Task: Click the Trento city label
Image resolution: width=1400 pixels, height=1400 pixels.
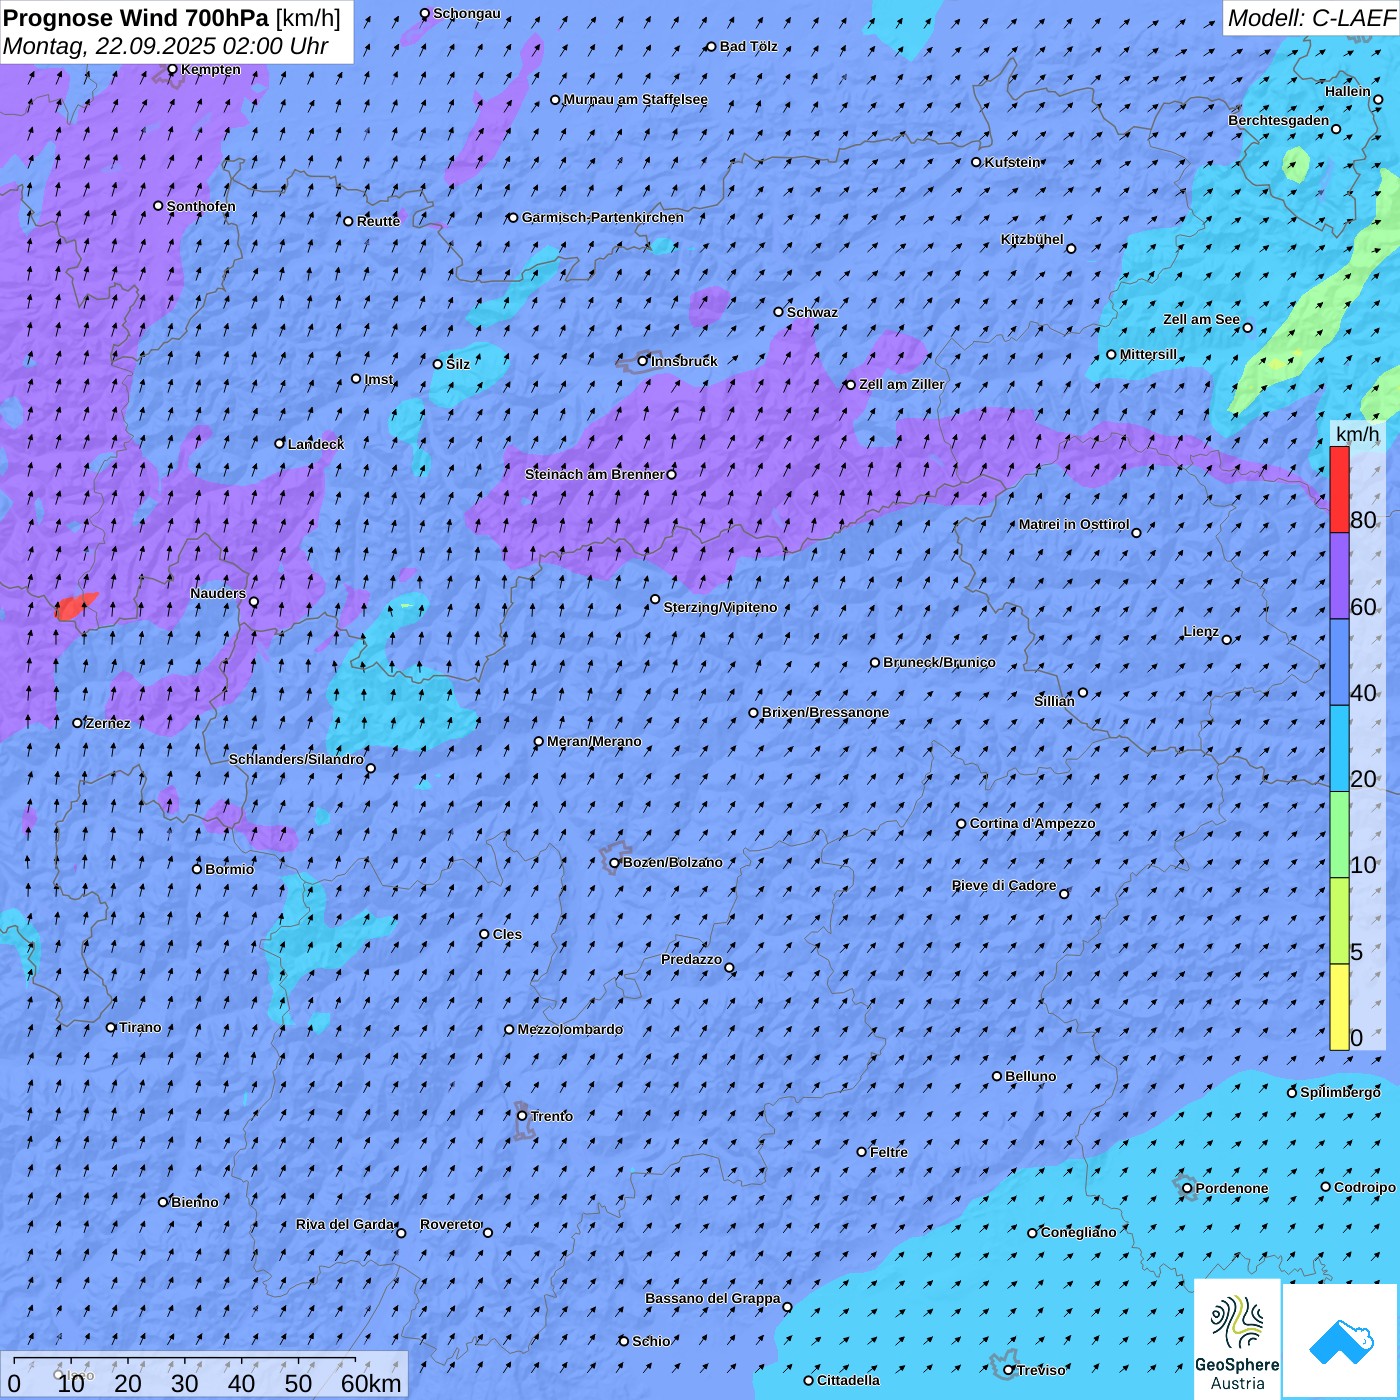Action: click(x=551, y=1116)
